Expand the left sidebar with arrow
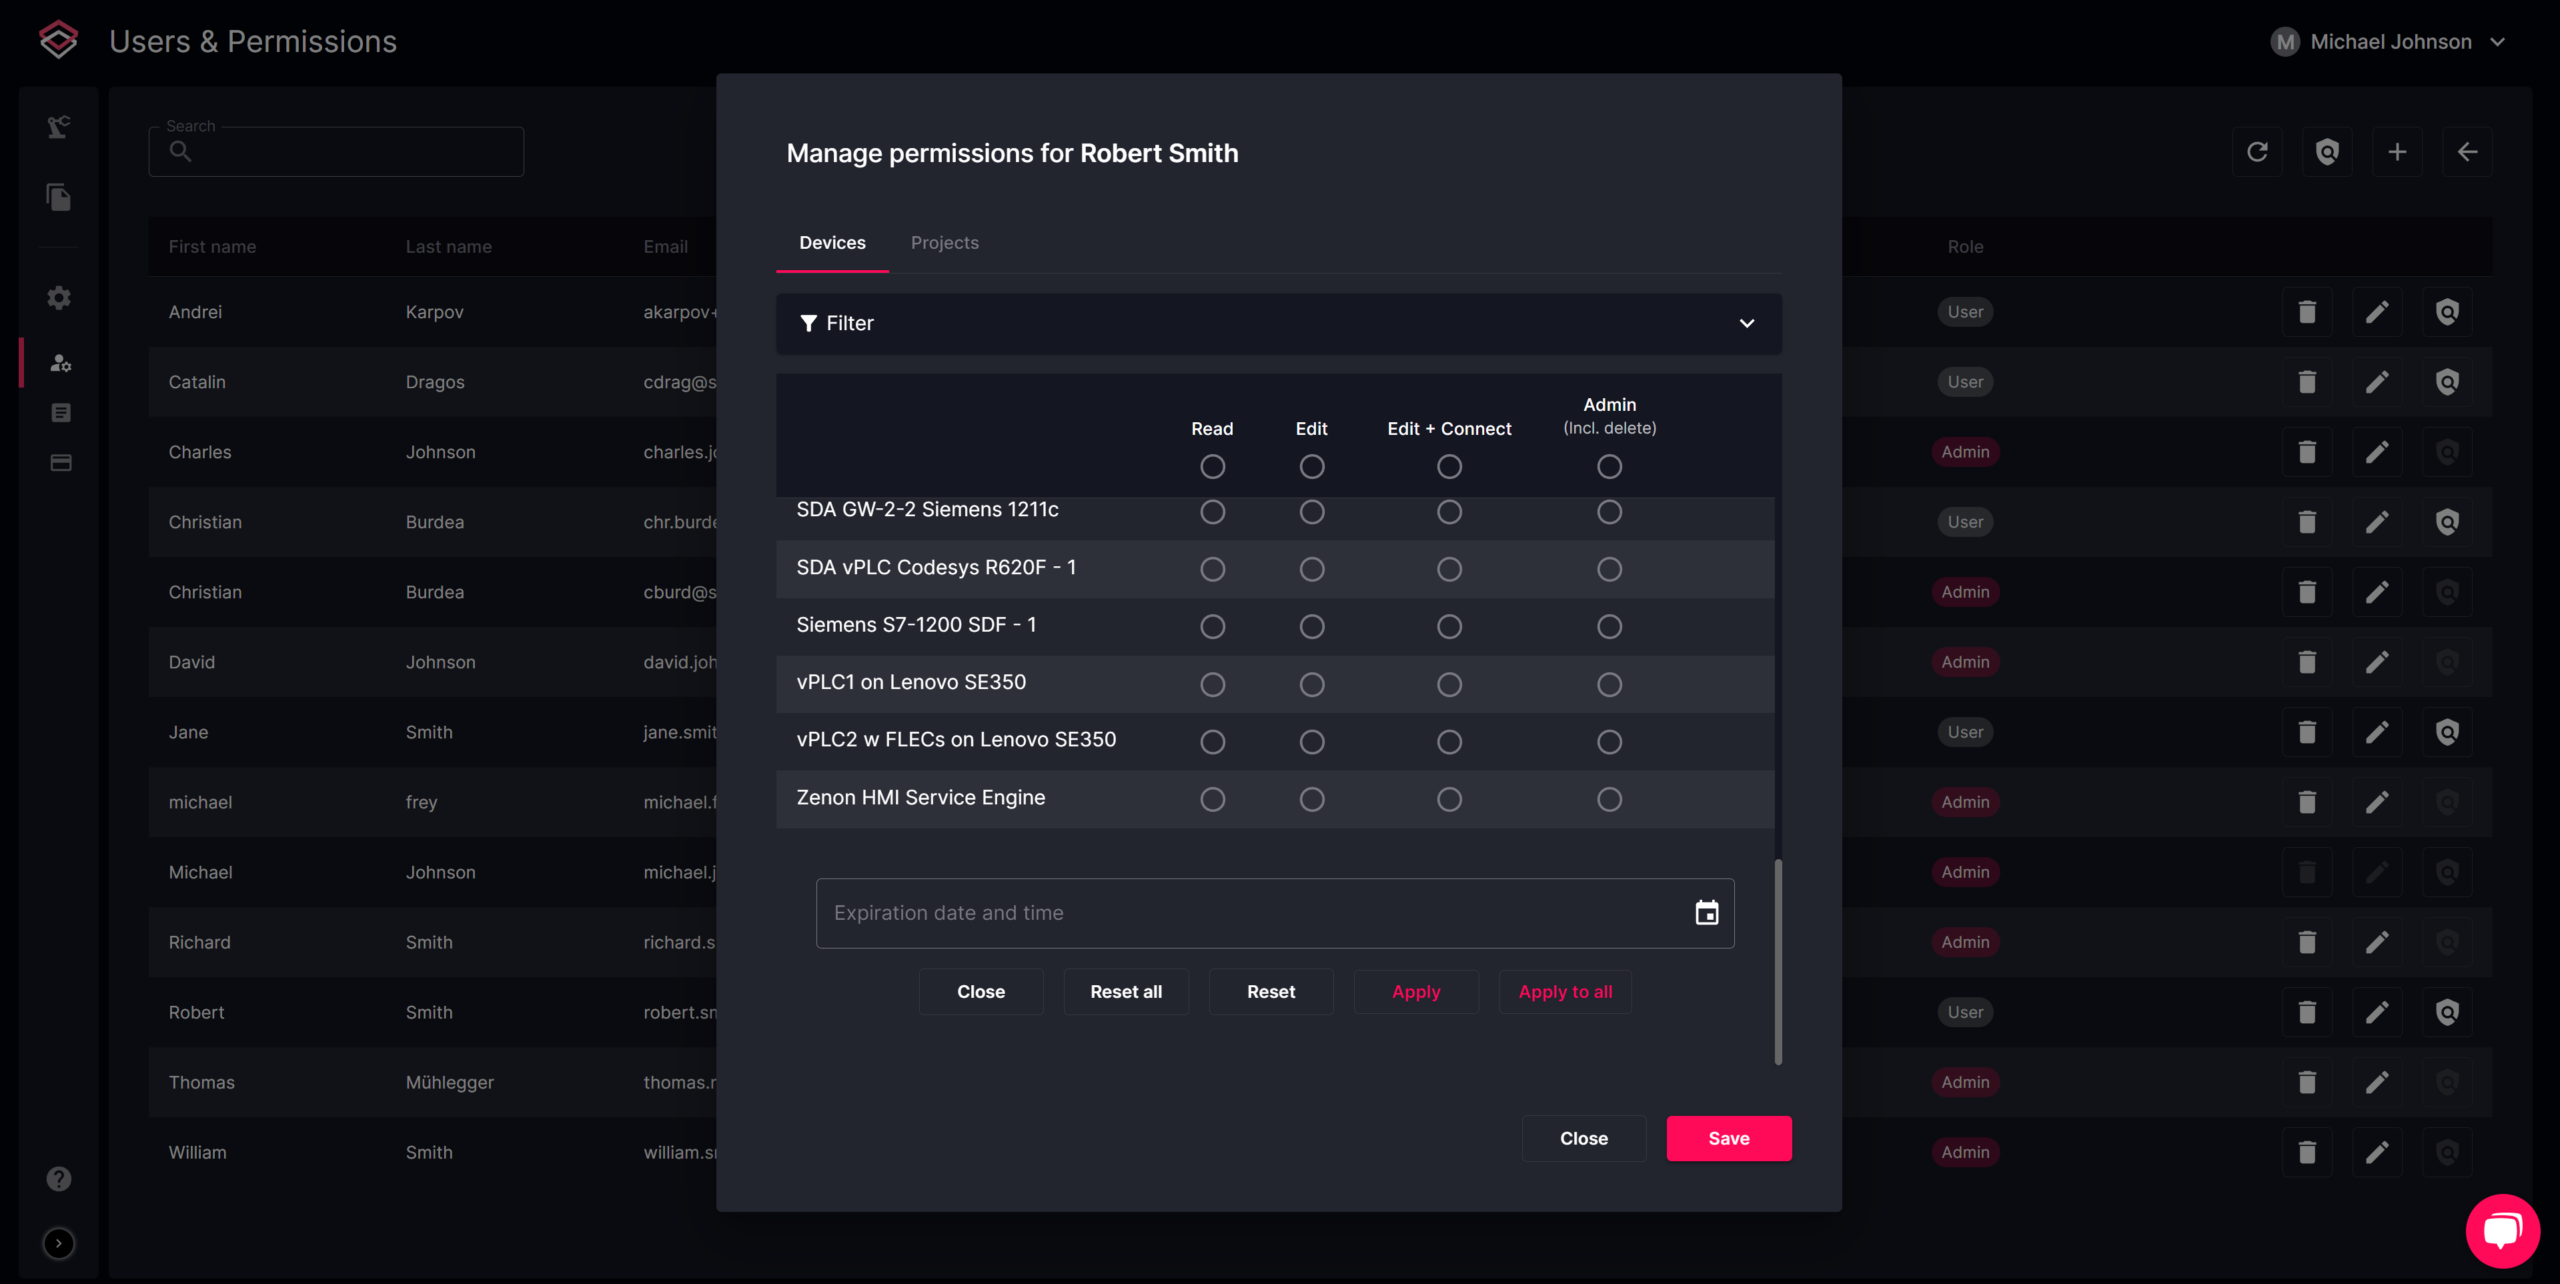This screenshot has height=1284, width=2560. (59, 1243)
